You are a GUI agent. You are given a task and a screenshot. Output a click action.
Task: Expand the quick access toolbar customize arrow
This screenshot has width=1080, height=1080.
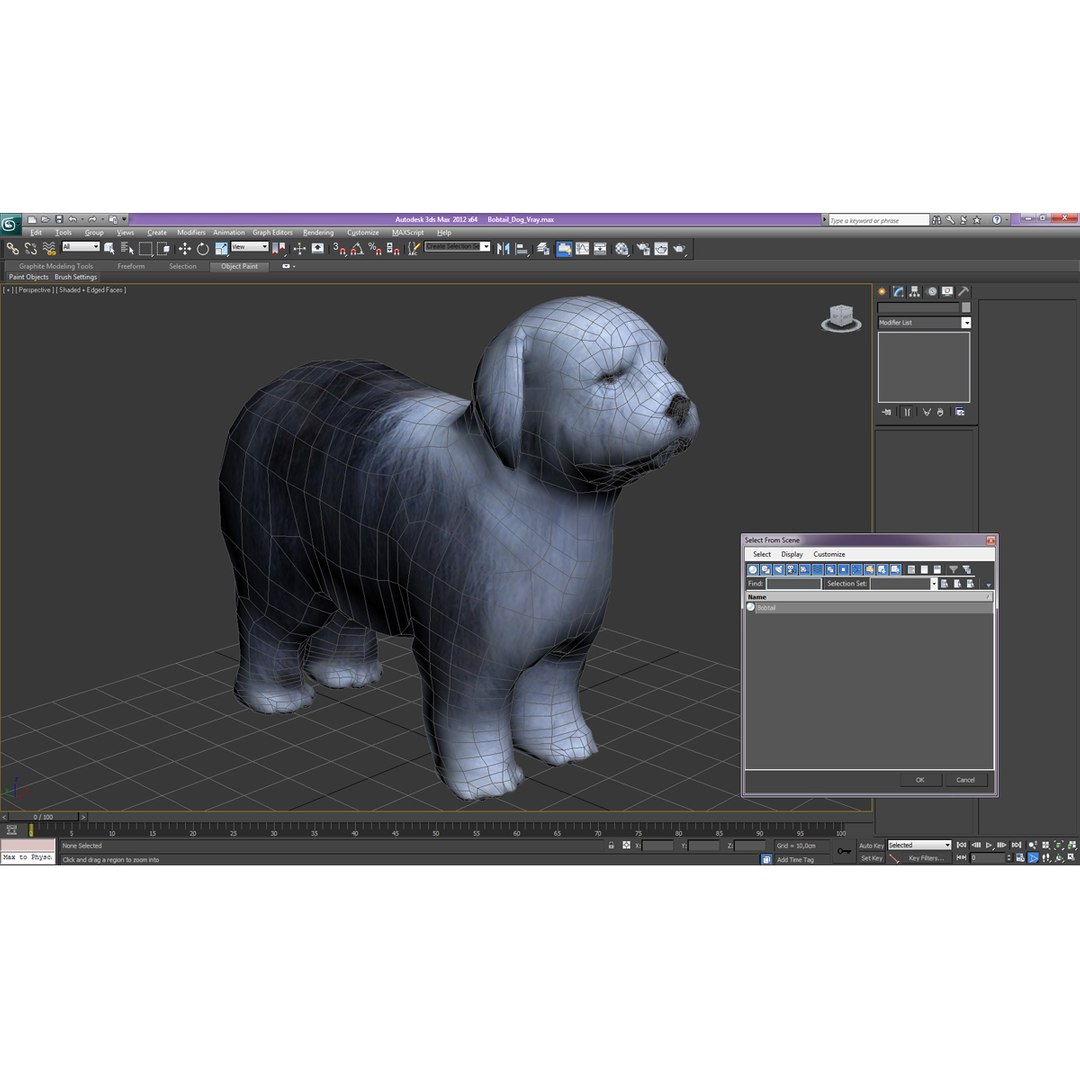tap(125, 220)
